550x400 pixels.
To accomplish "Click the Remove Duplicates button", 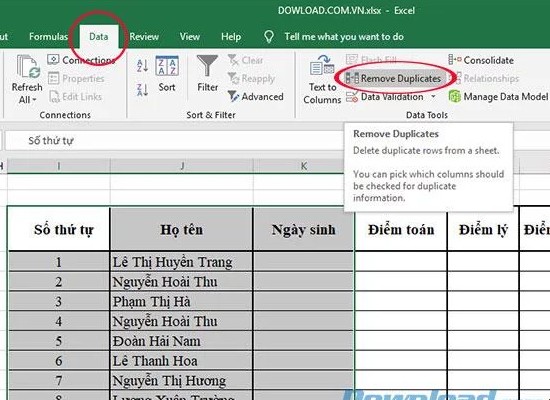I will [393, 78].
